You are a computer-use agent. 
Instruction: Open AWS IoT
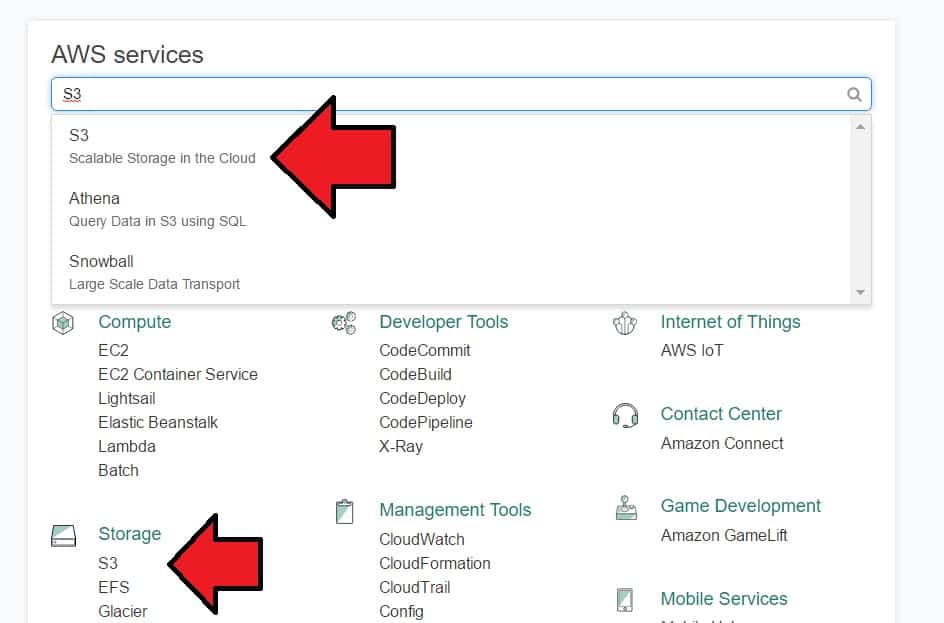coord(692,350)
